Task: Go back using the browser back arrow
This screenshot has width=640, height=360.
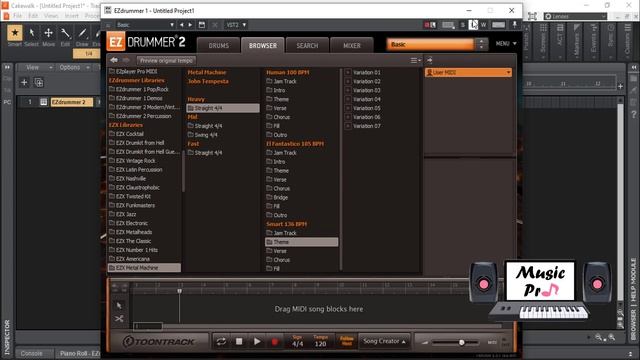Action: [114, 60]
